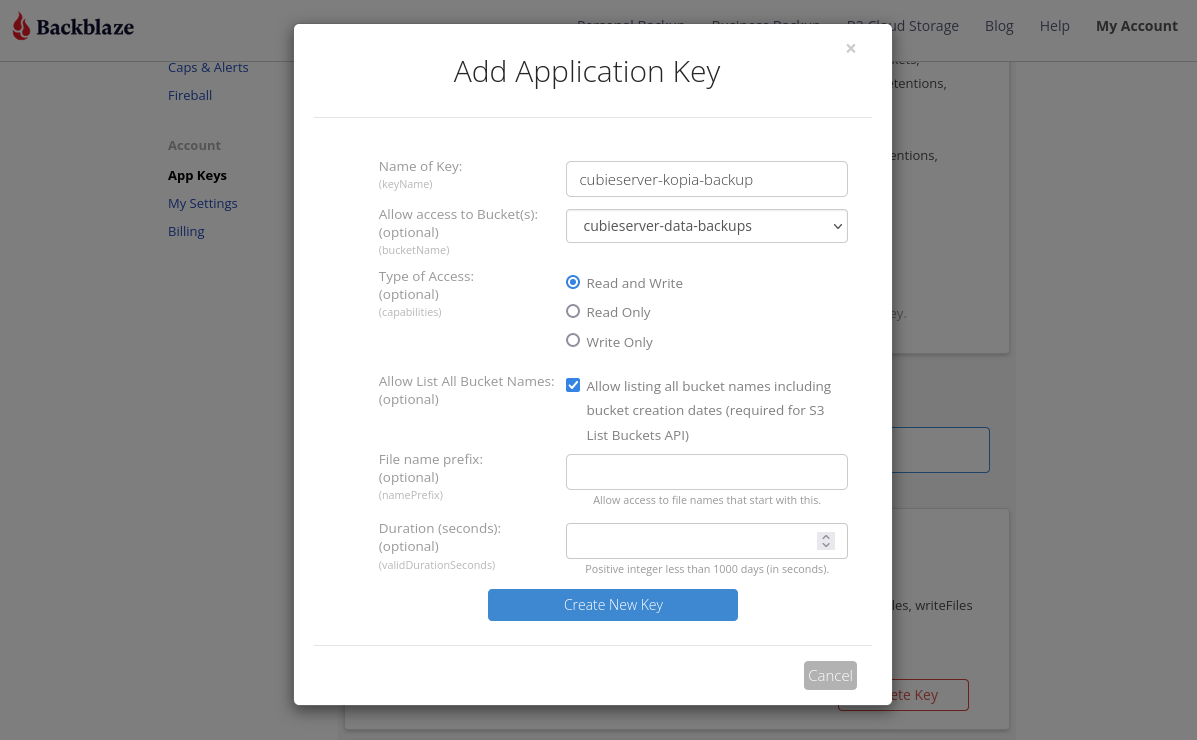Click the Create New Key button
The height and width of the screenshot is (740, 1197).
pyautogui.click(x=612, y=605)
